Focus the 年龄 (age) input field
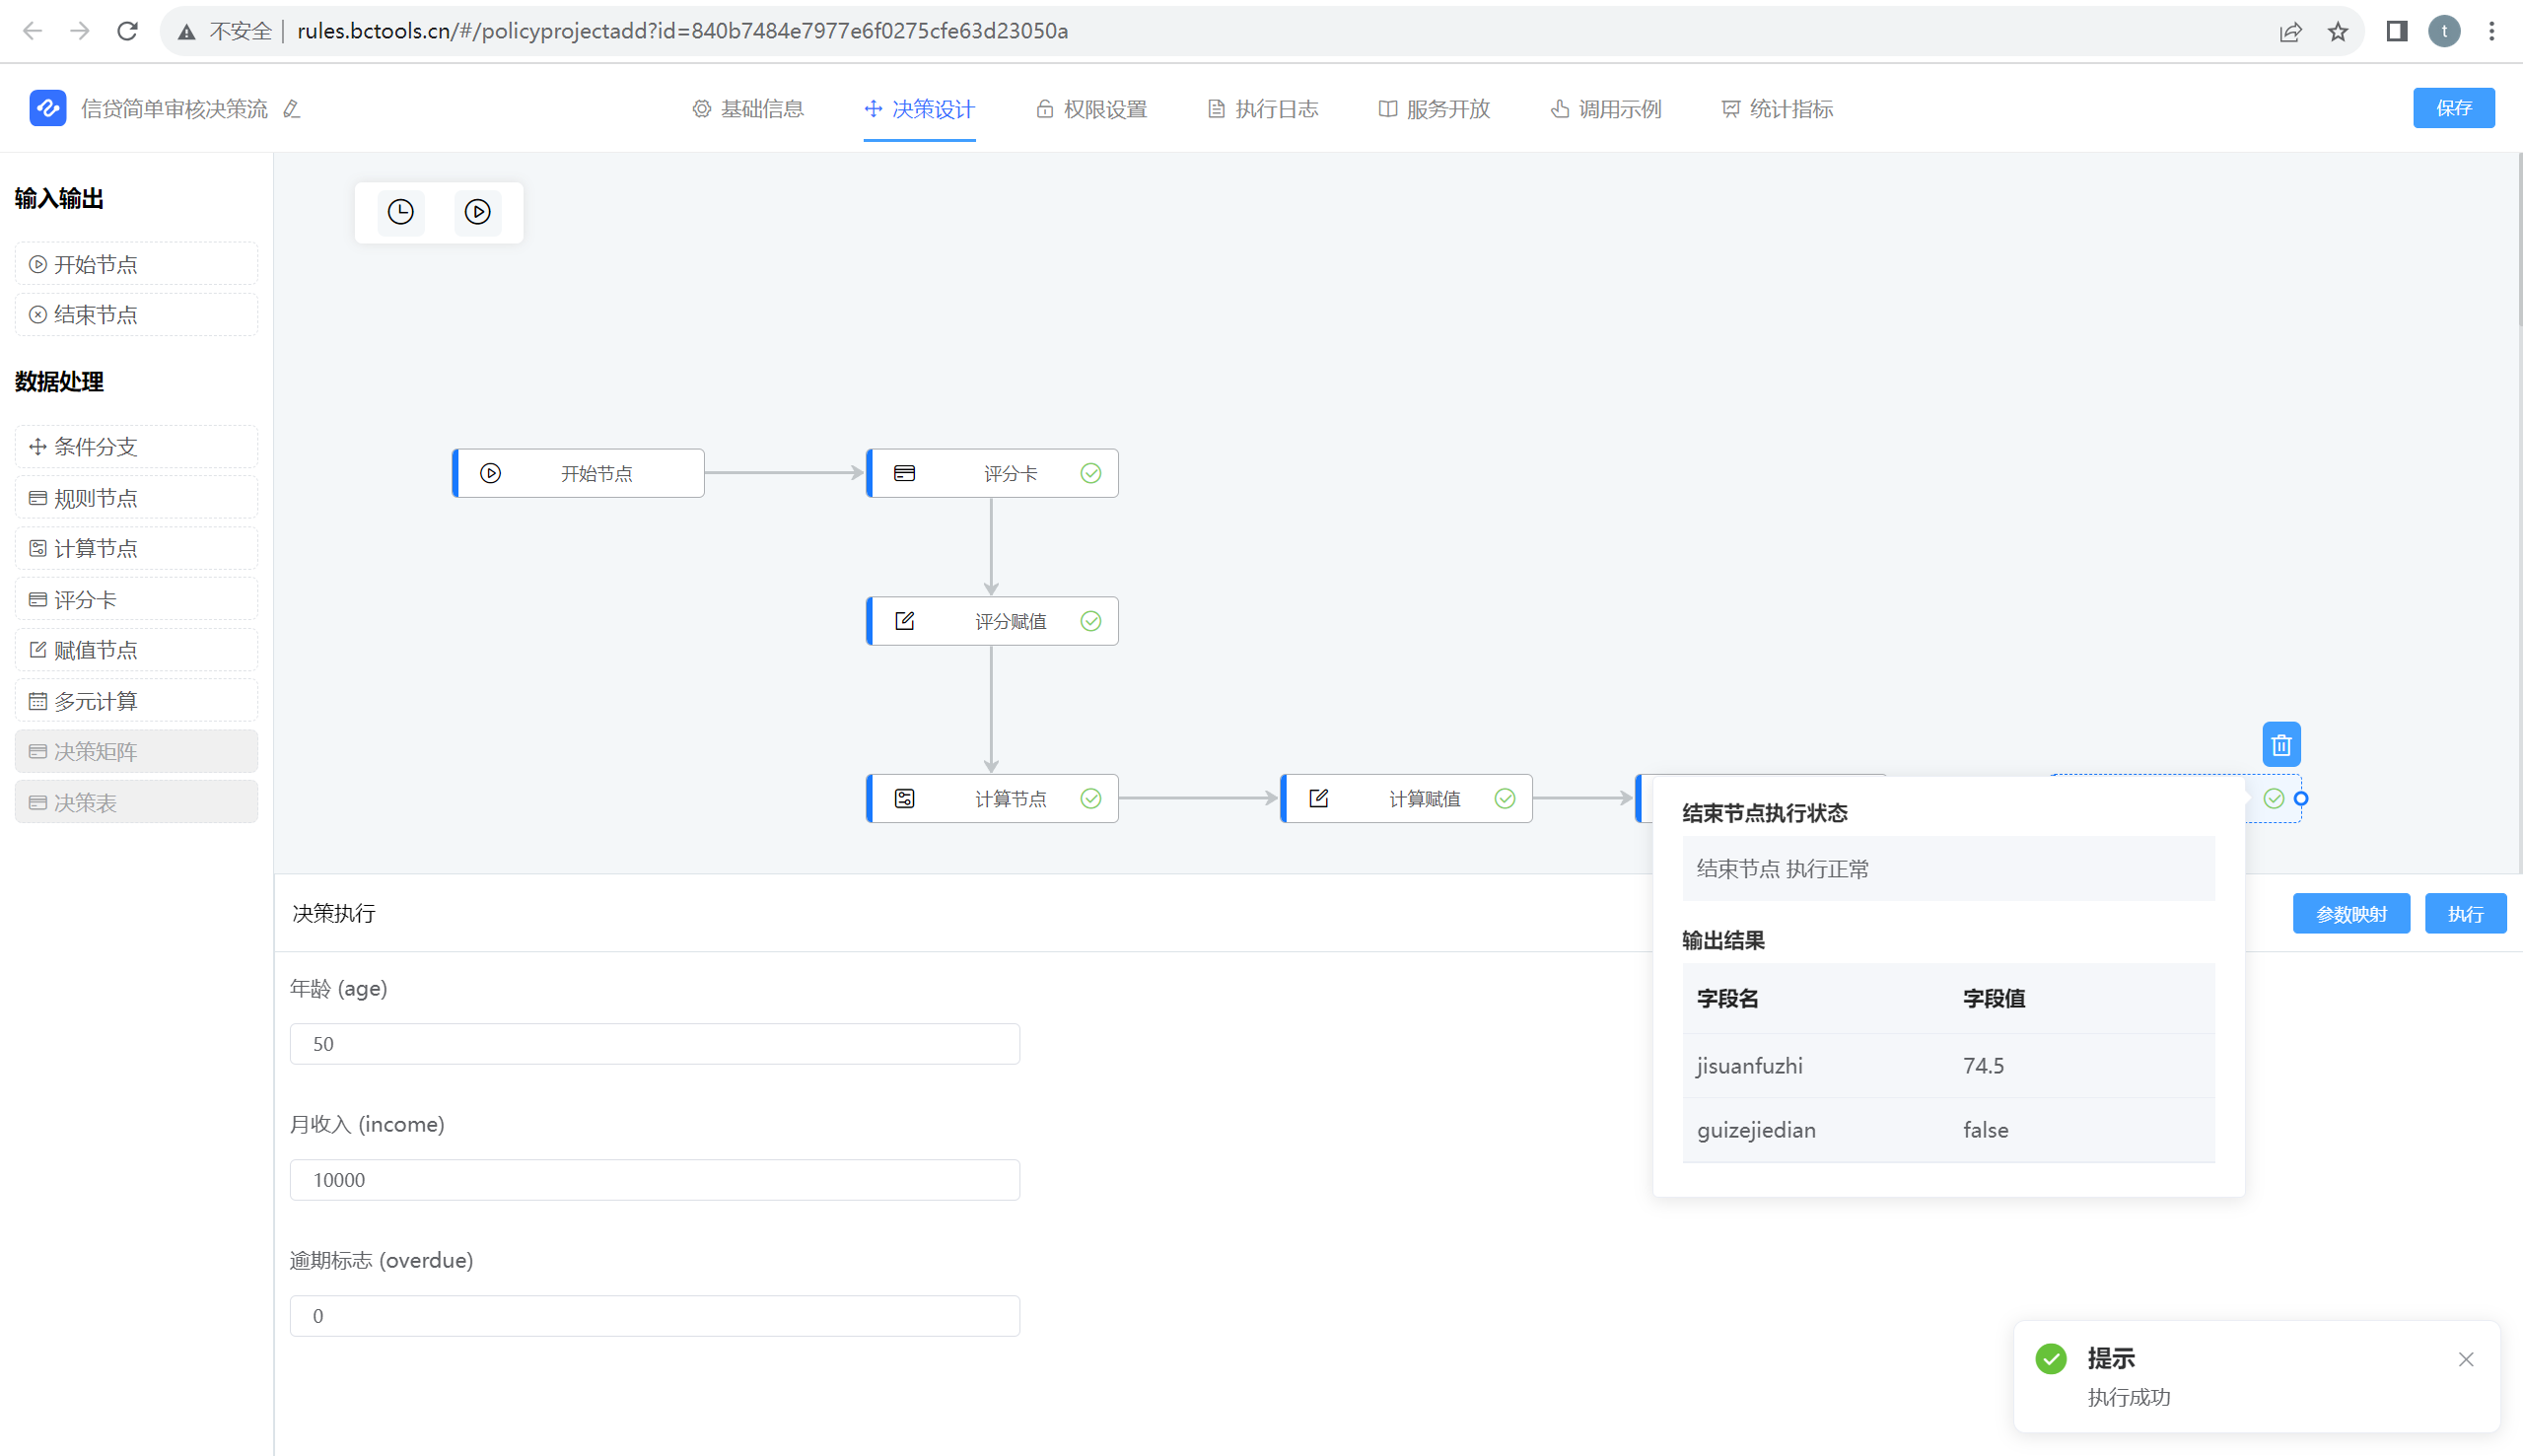Image resolution: width=2523 pixels, height=1456 pixels. (655, 1044)
